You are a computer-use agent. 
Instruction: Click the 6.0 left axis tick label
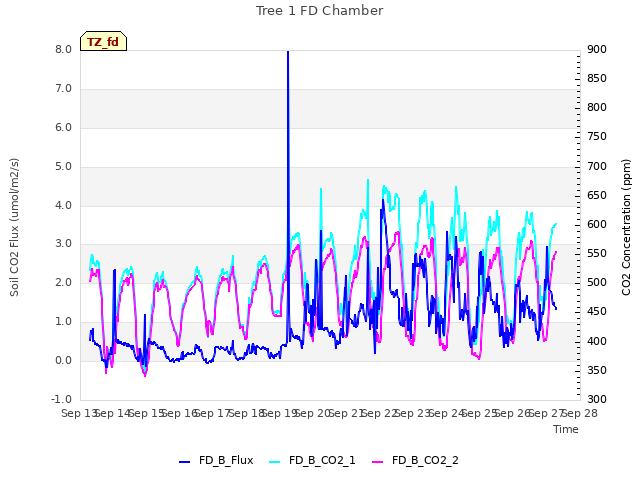pyautogui.click(x=63, y=127)
